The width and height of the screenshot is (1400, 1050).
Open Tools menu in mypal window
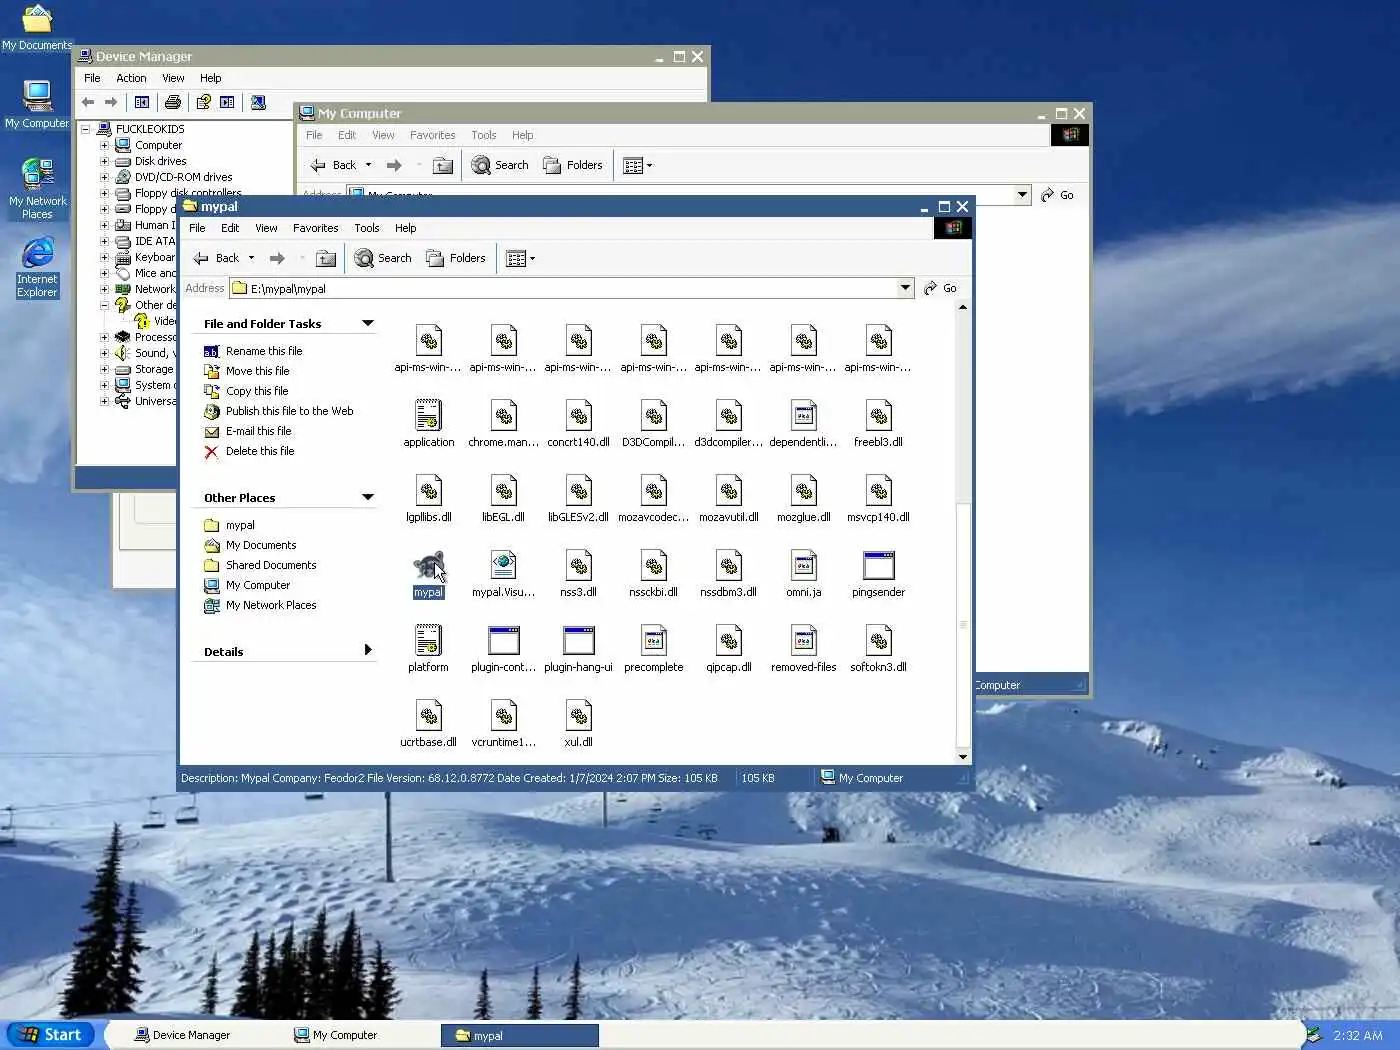point(367,228)
